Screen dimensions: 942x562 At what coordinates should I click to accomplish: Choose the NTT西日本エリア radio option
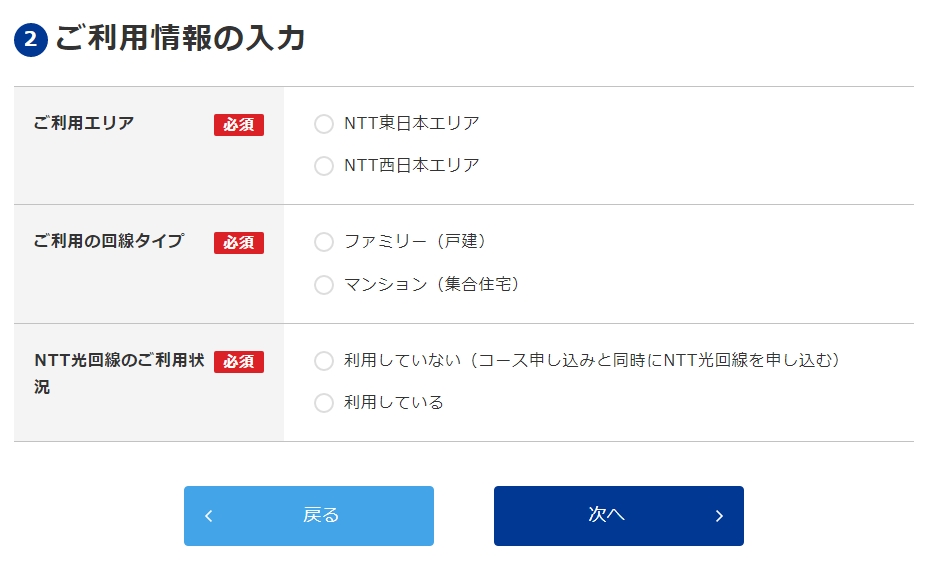324,166
